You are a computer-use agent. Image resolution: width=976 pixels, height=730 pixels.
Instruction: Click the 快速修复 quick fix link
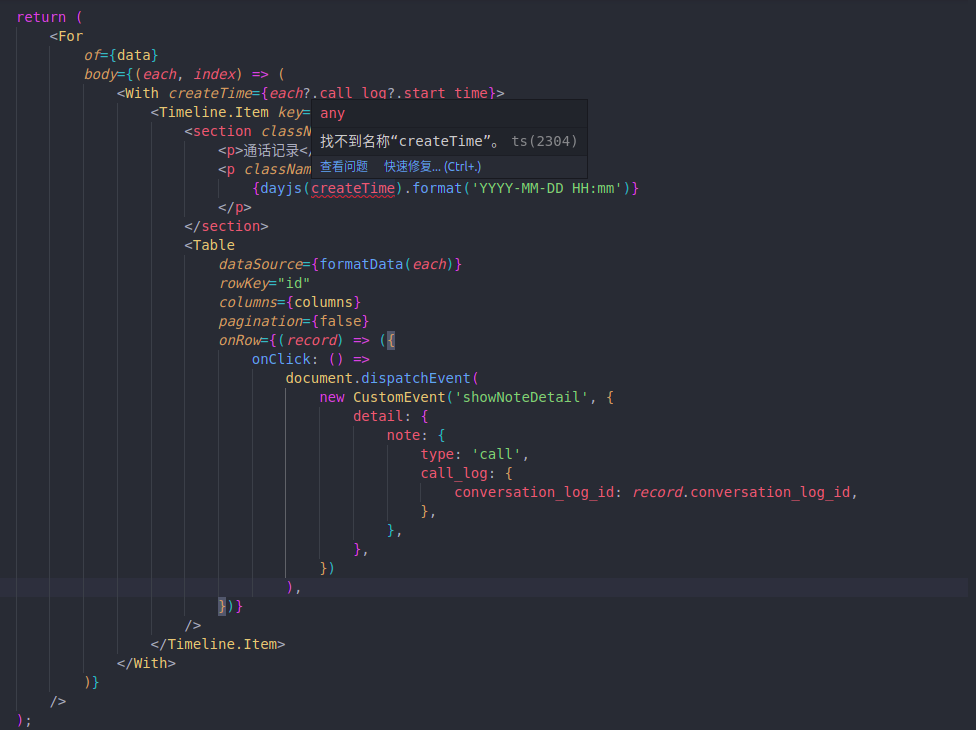coord(432,167)
